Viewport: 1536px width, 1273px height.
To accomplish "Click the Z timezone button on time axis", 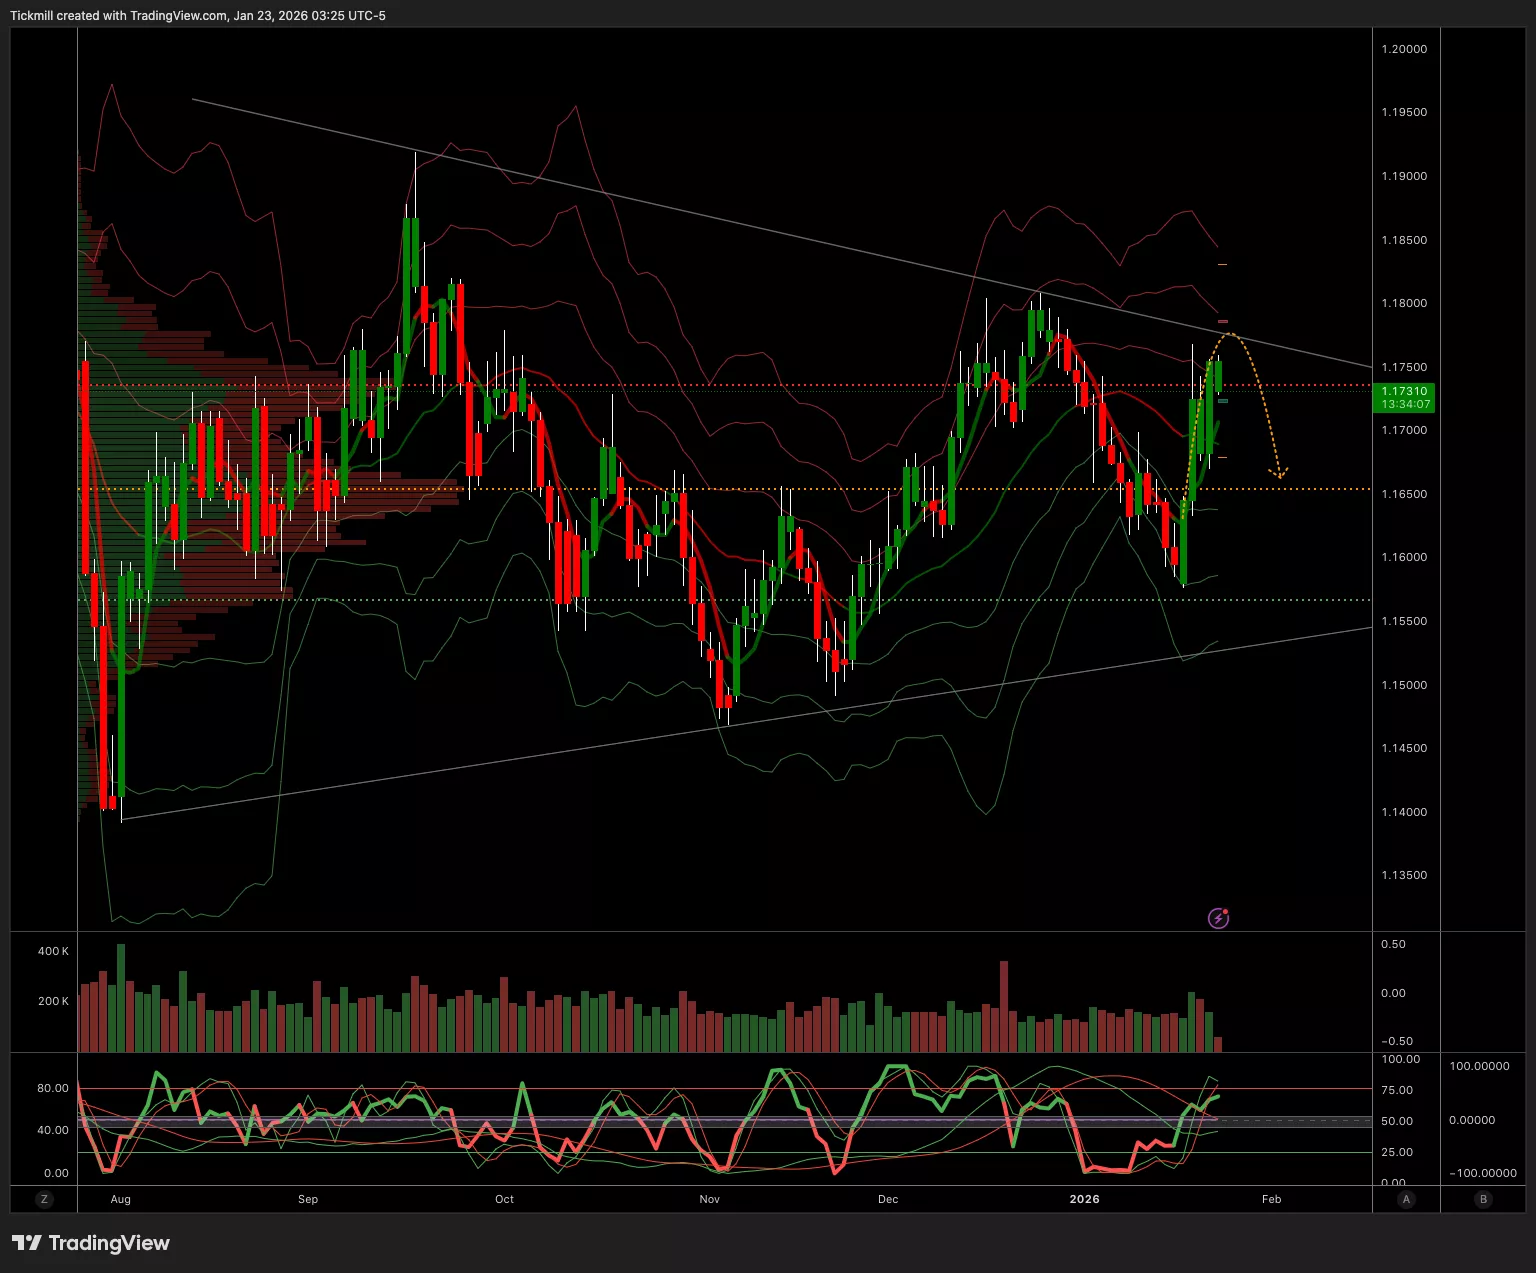I will point(44,1199).
